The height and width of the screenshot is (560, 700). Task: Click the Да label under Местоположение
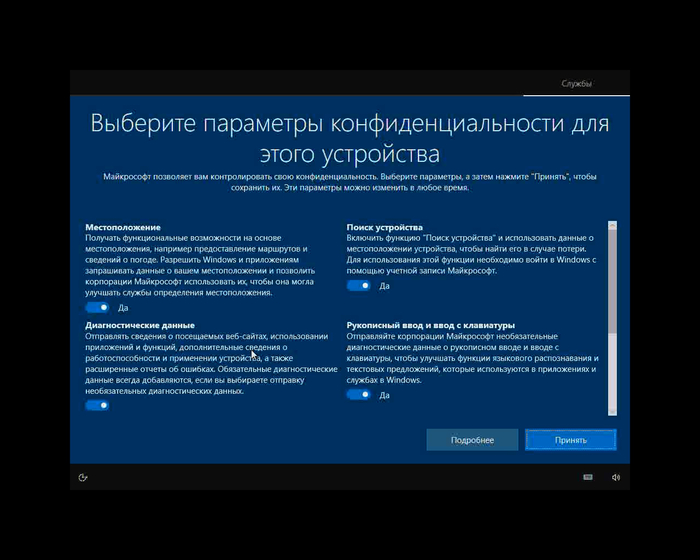click(x=122, y=308)
